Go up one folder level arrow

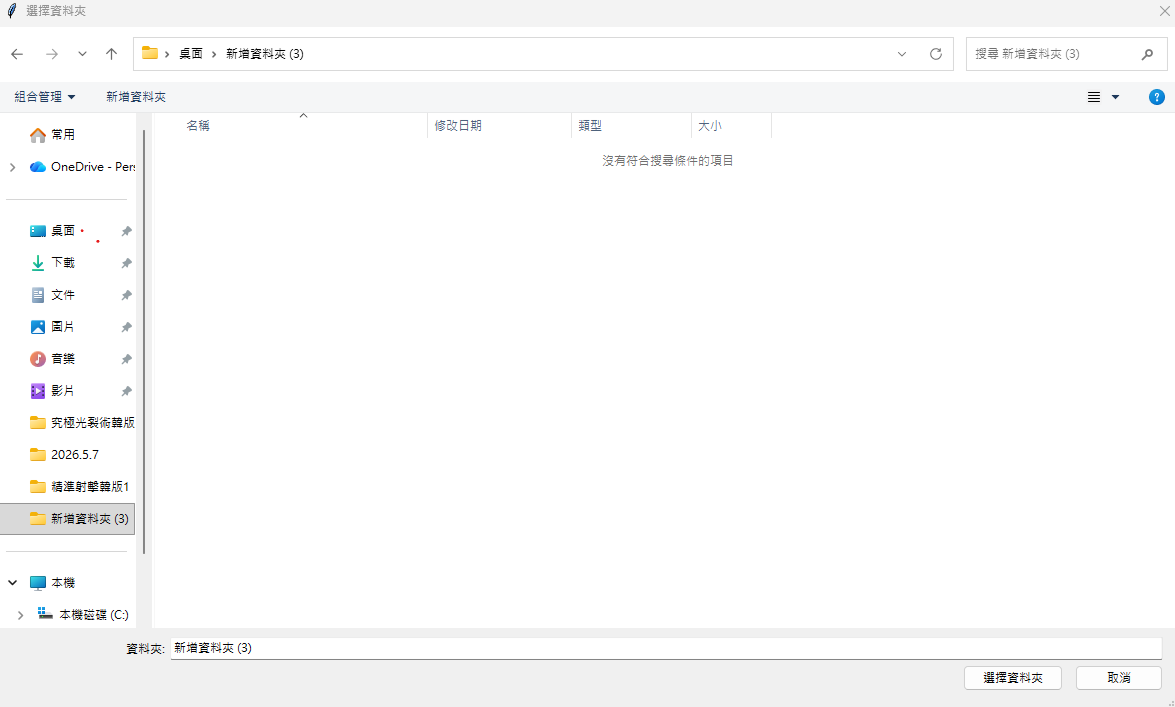(x=112, y=54)
